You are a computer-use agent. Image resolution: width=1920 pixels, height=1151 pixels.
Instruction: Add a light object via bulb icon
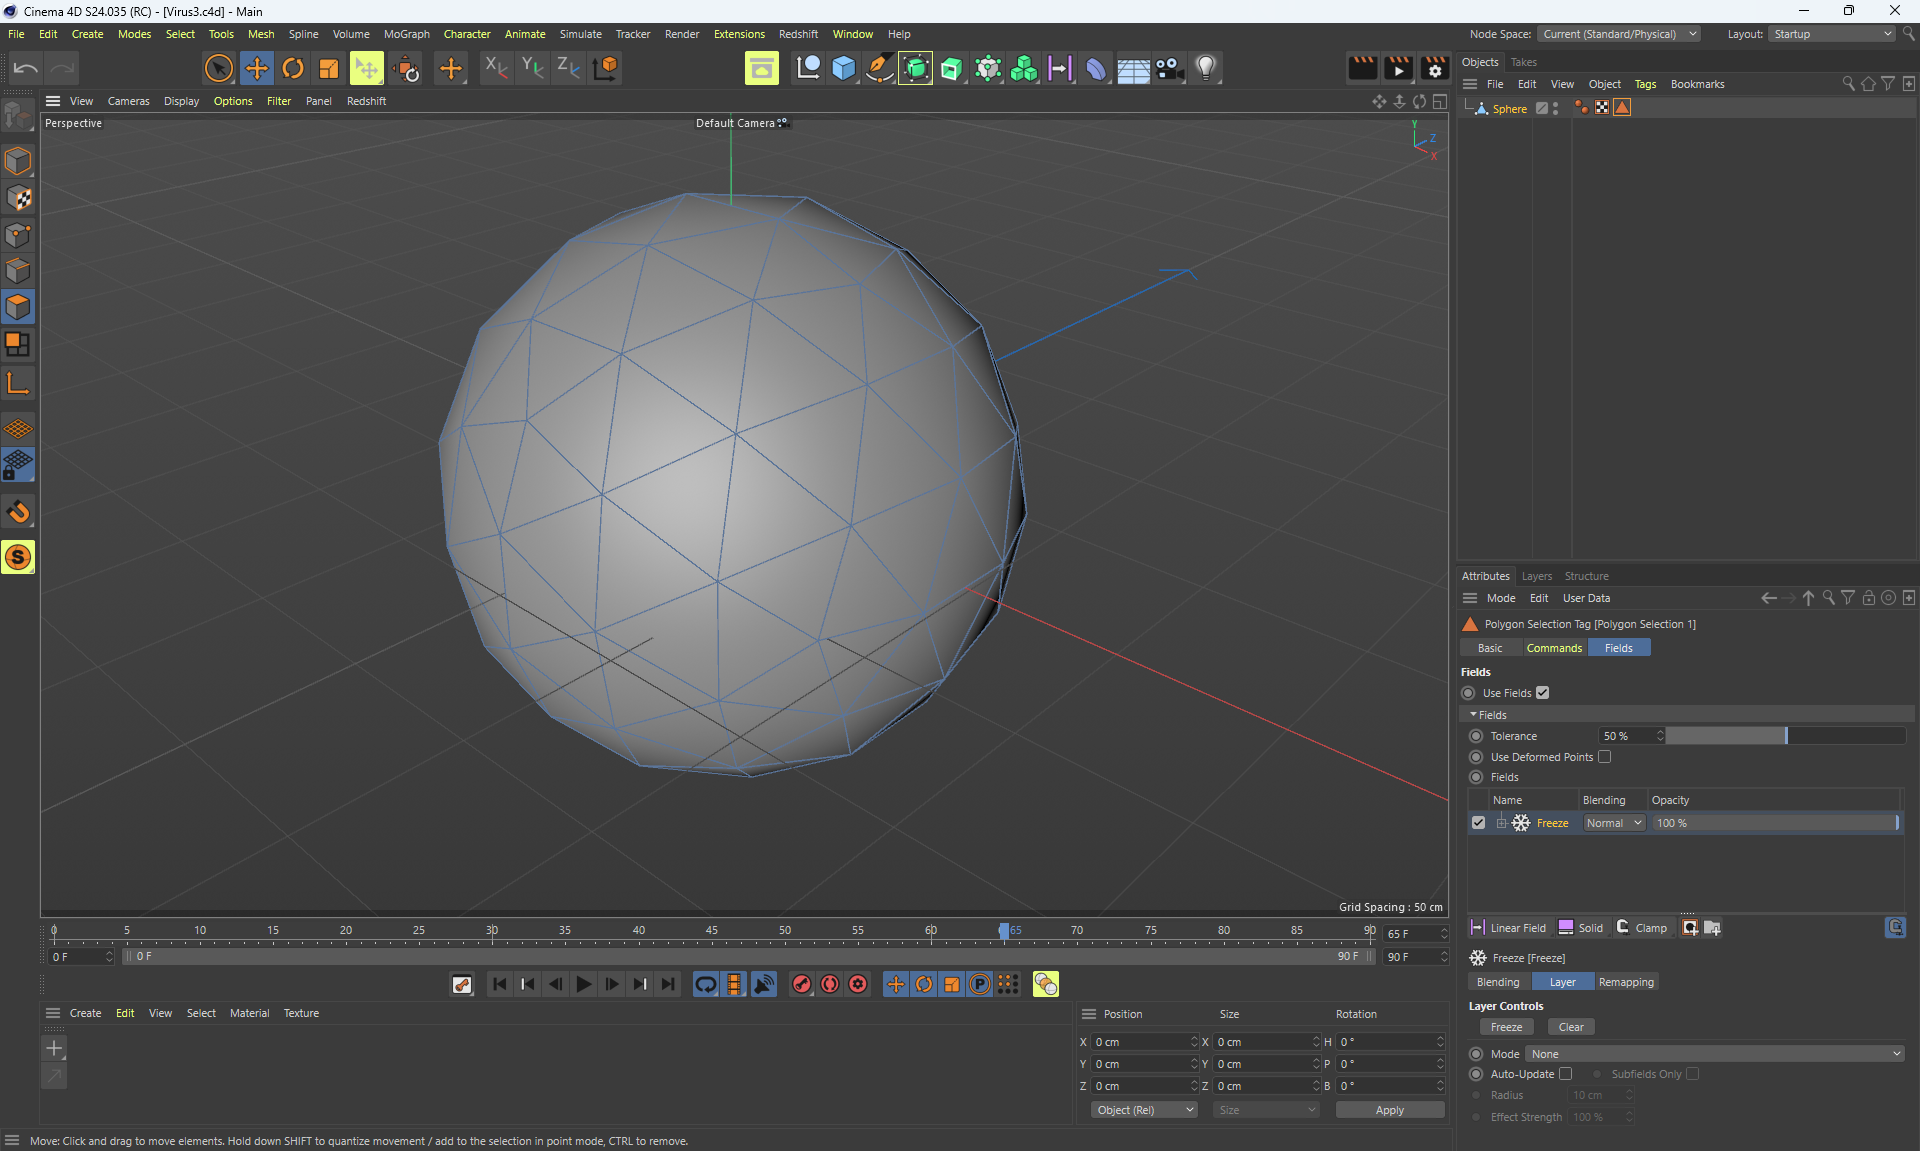click(1206, 68)
